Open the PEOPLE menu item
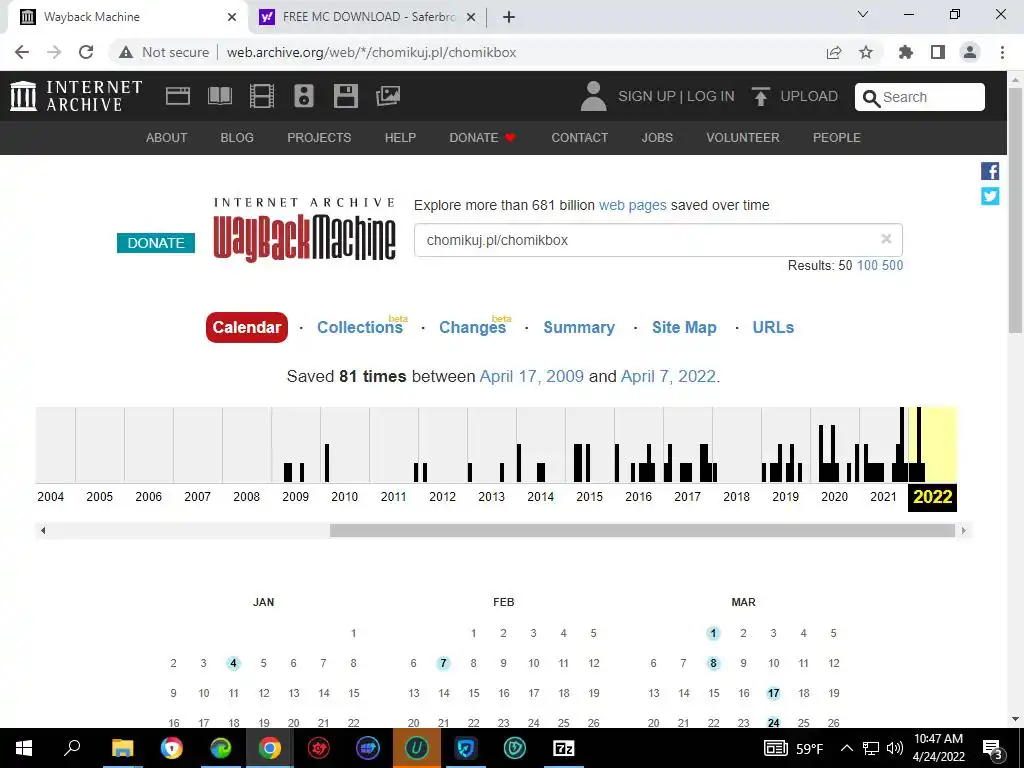This screenshot has width=1024, height=768. 837,138
